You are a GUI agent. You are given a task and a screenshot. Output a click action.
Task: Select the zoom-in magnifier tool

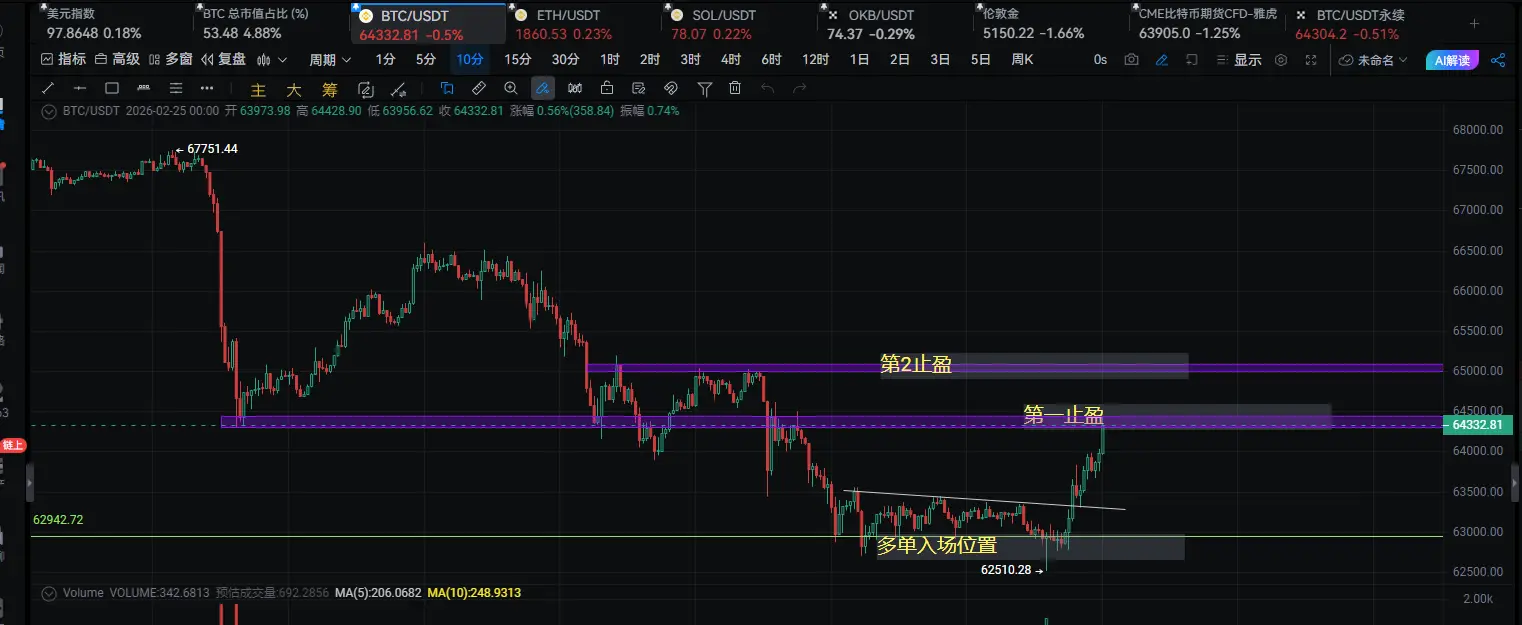511,88
